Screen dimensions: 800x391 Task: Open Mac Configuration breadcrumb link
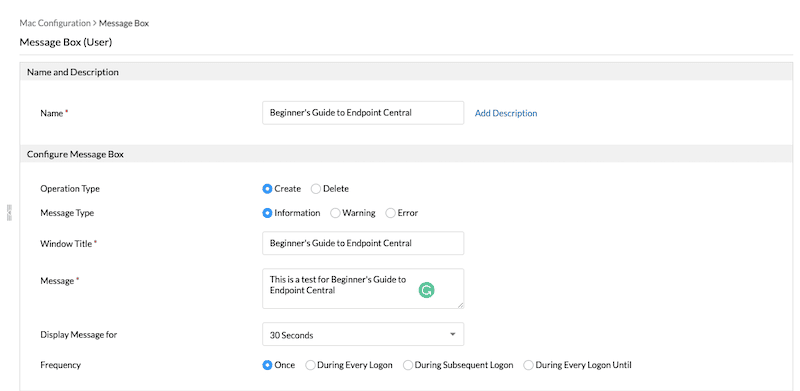[55, 23]
